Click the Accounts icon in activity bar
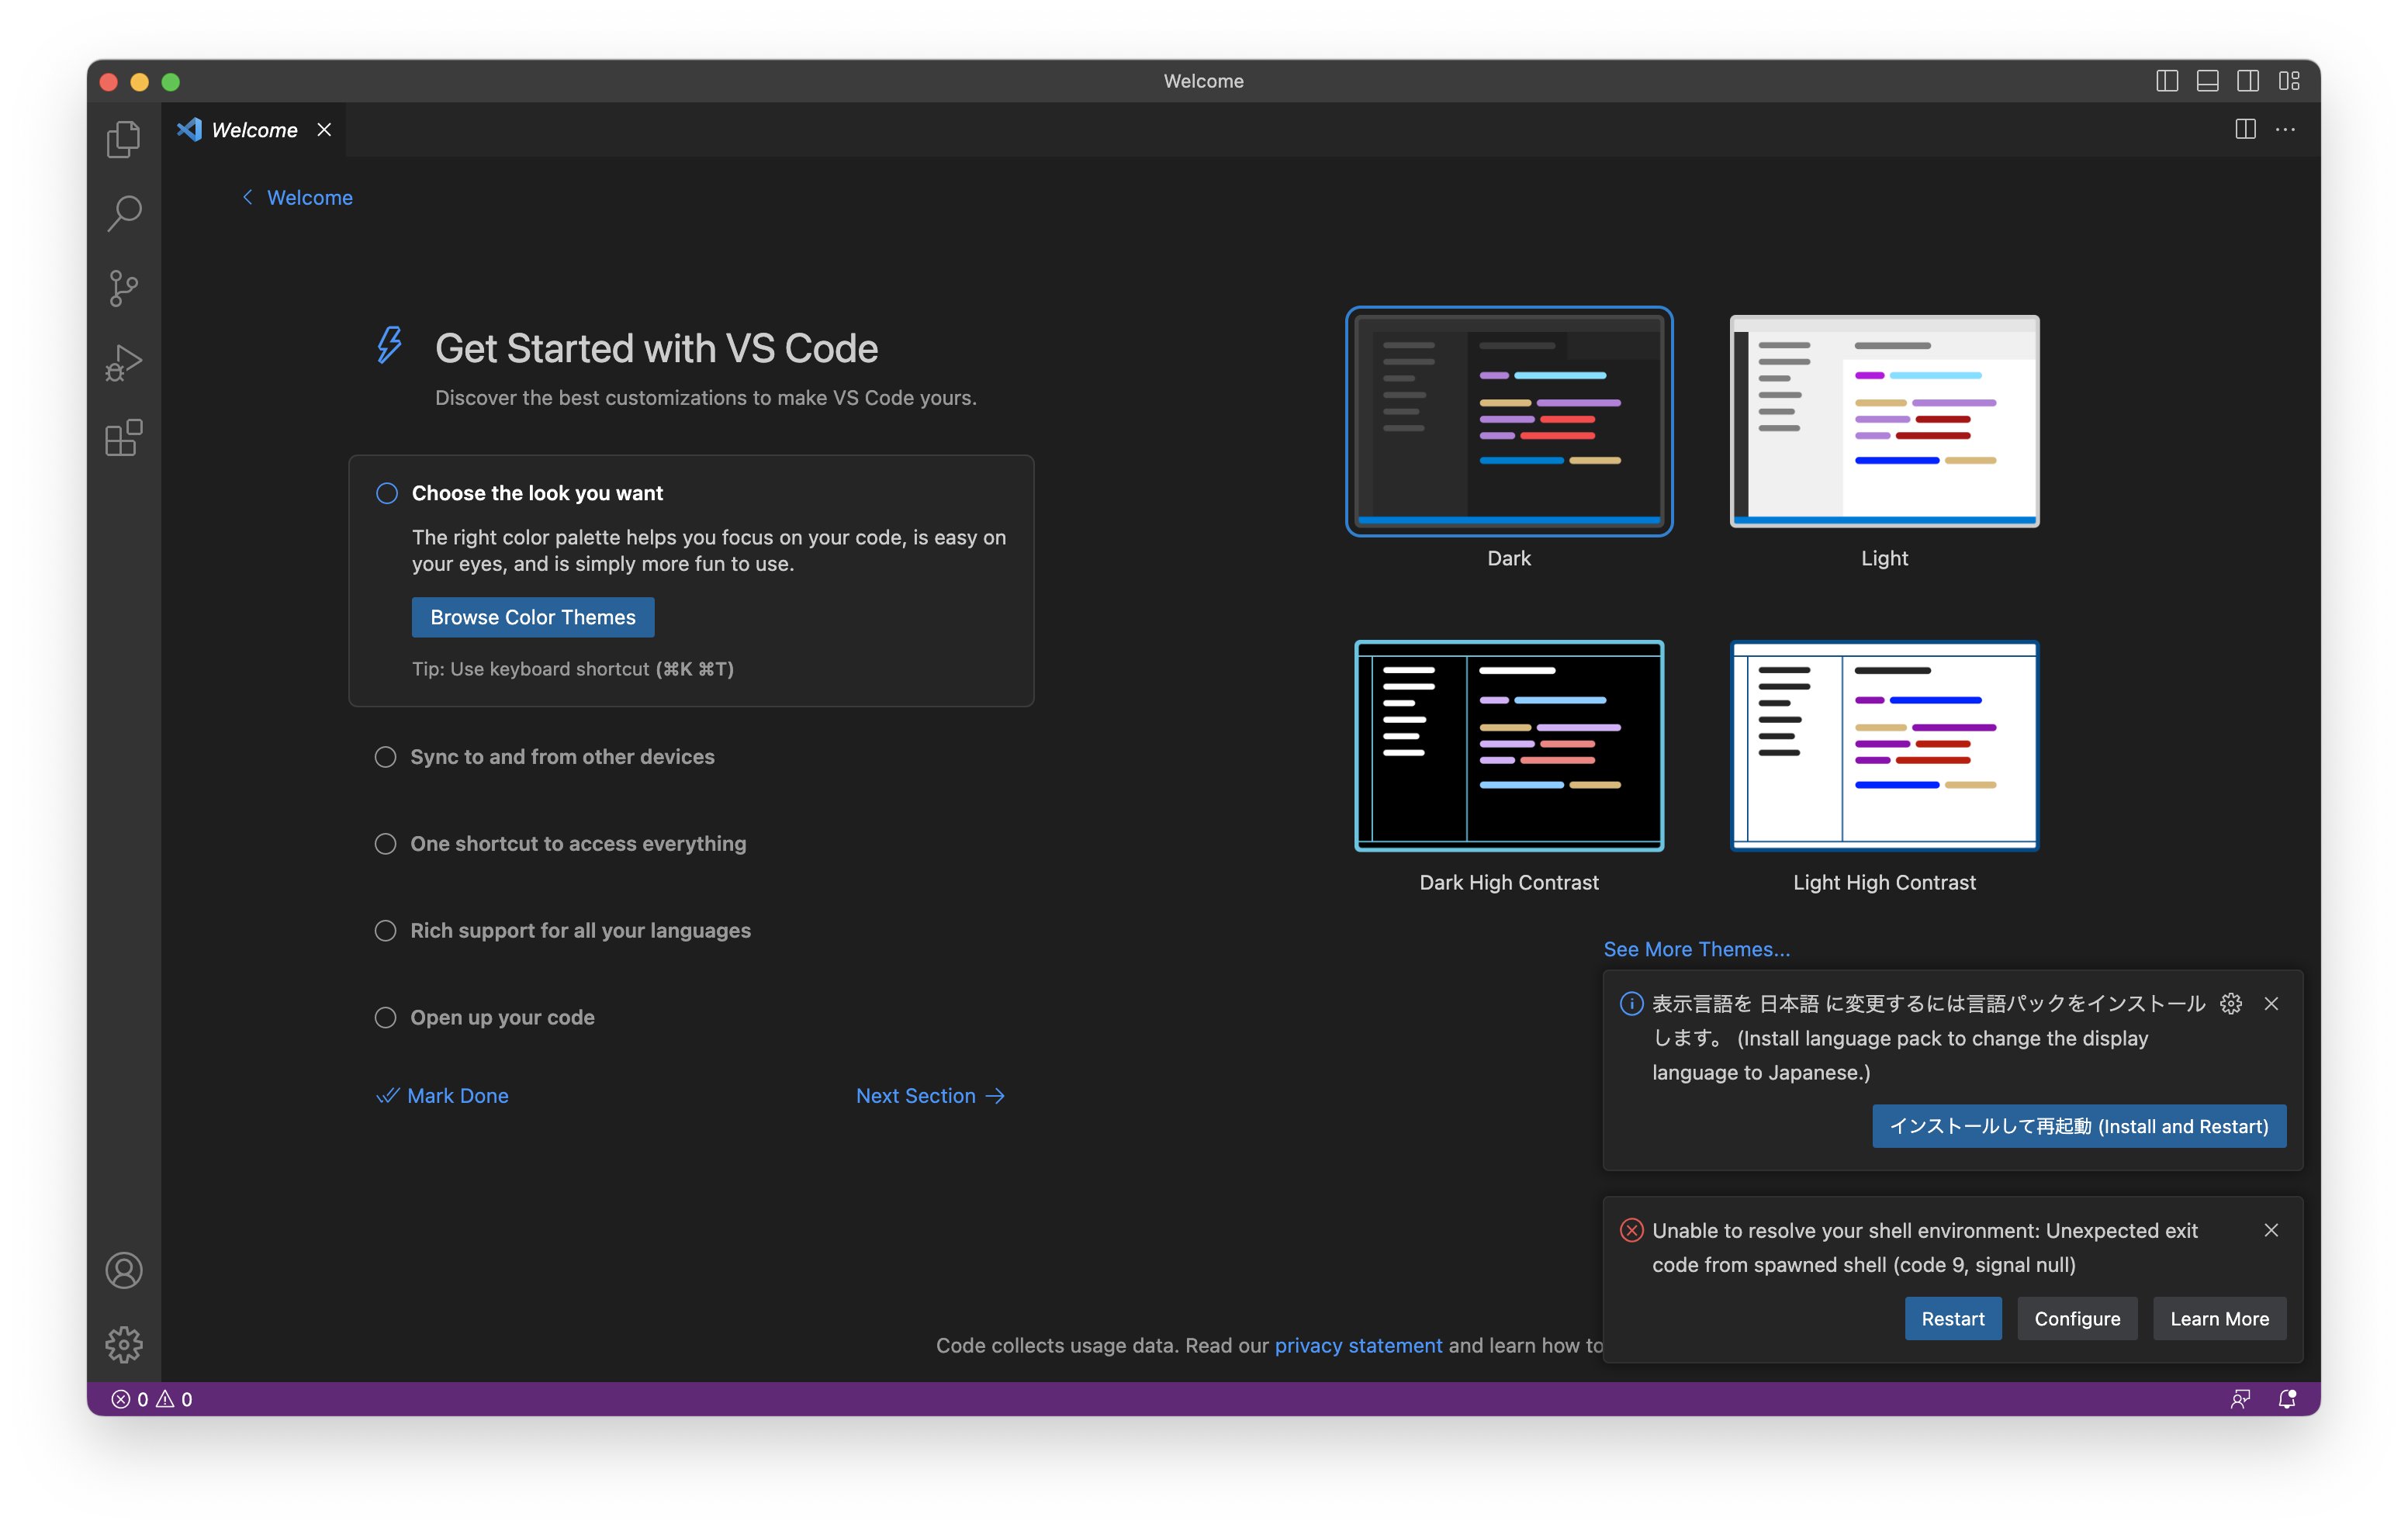Viewport: 2408px width, 1531px height. pyautogui.click(x=123, y=1270)
